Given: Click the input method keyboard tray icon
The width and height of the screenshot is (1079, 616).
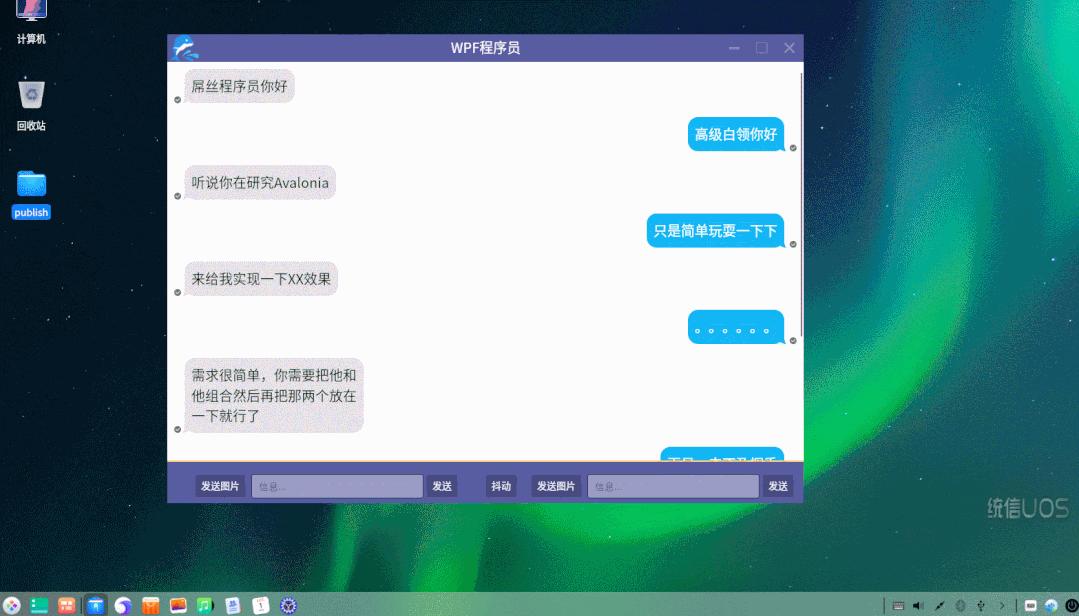Looking at the screenshot, I should 898,605.
